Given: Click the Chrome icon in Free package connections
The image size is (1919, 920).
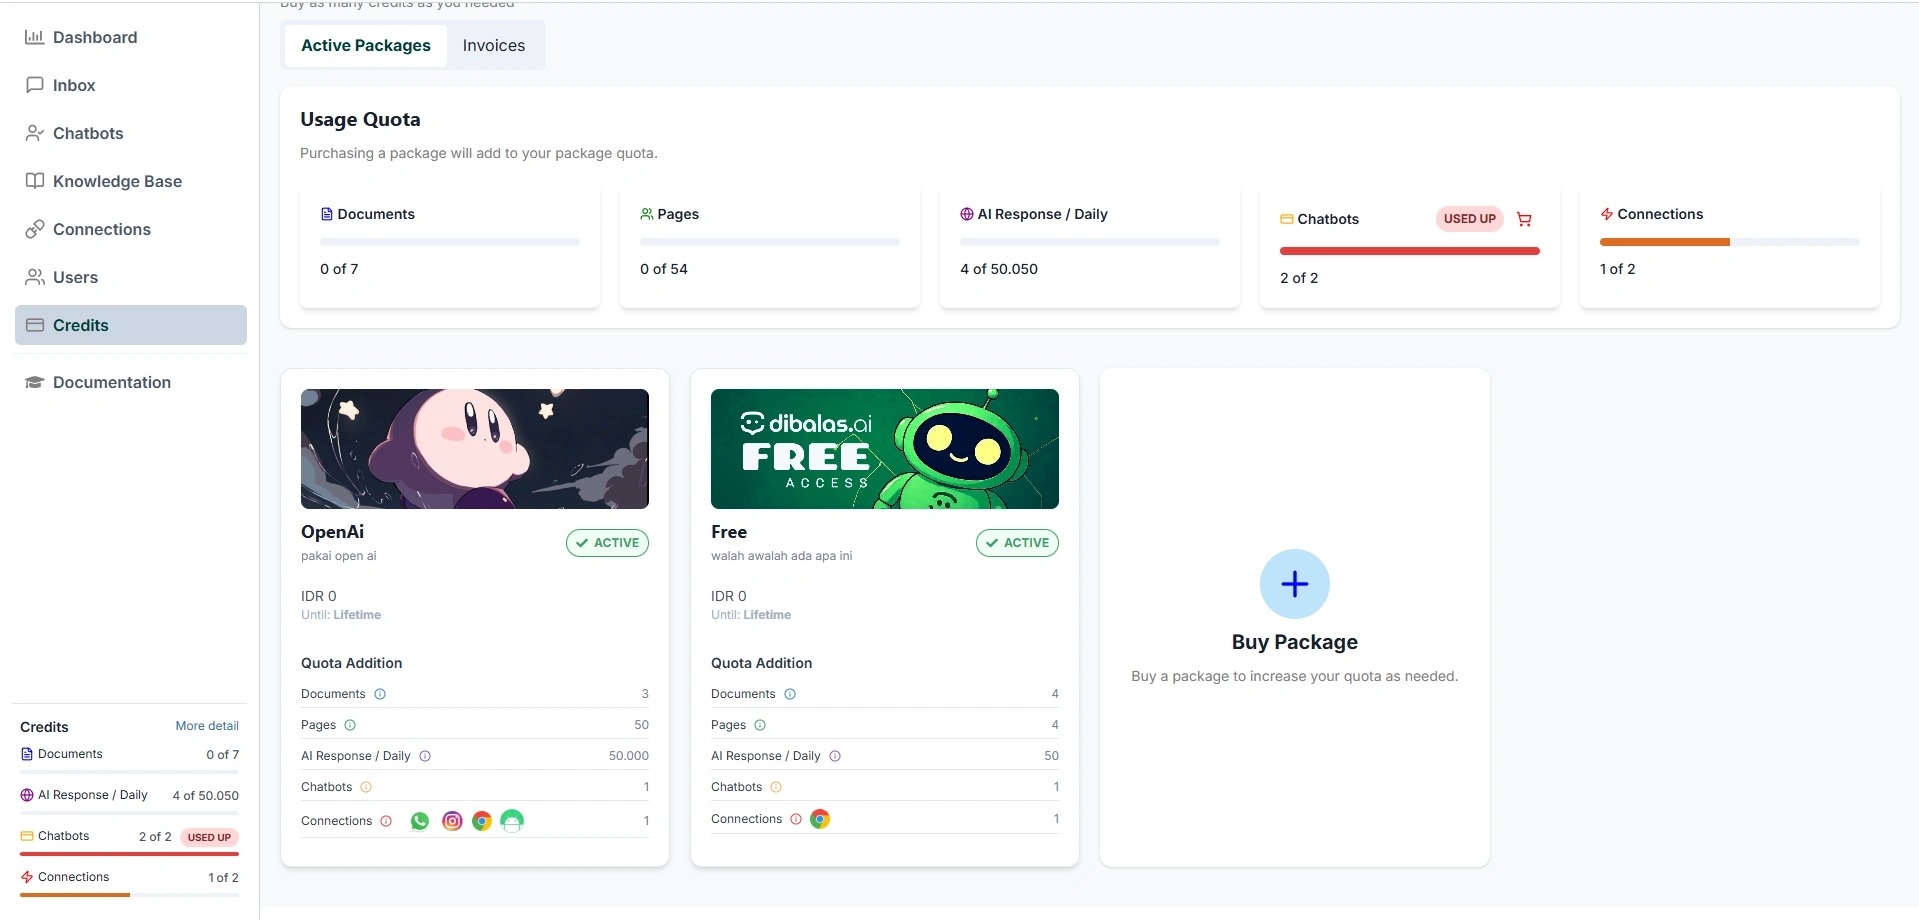Looking at the screenshot, I should point(820,819).
